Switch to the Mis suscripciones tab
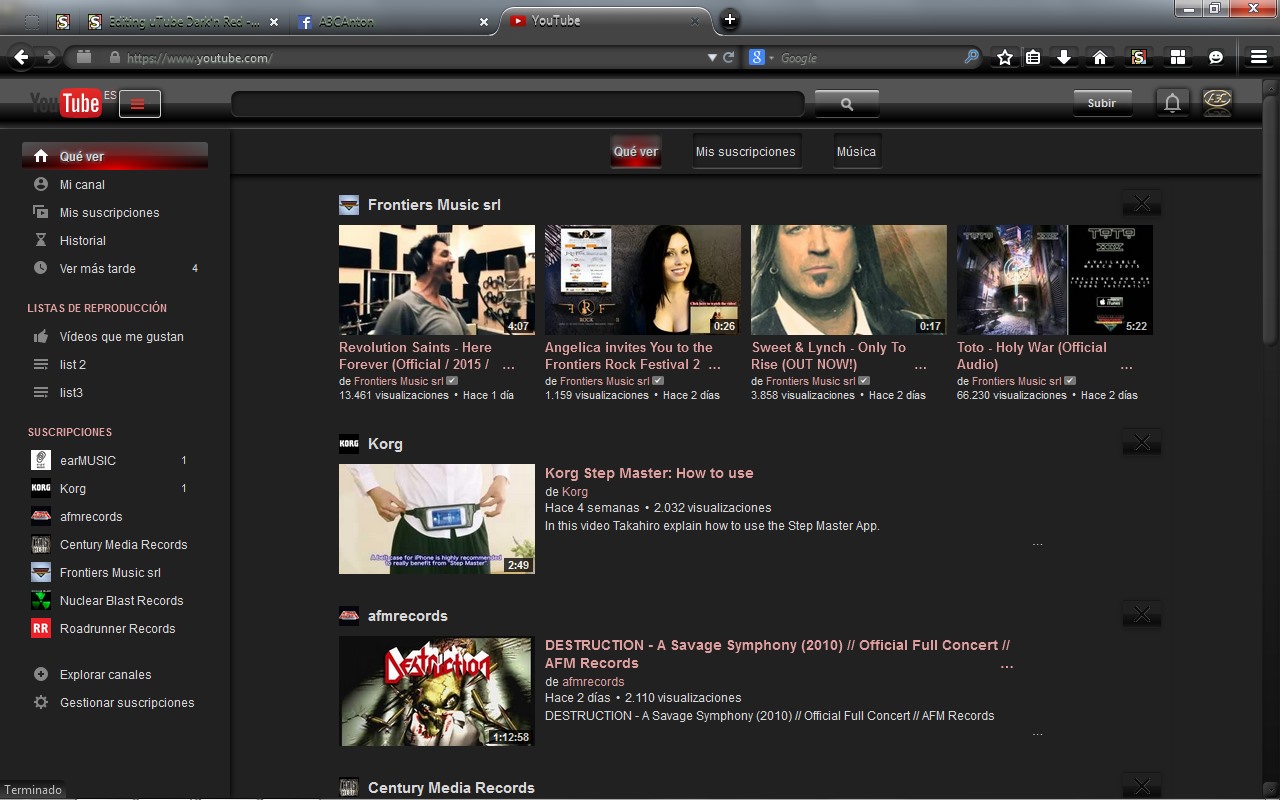 [x=745, y=152]
